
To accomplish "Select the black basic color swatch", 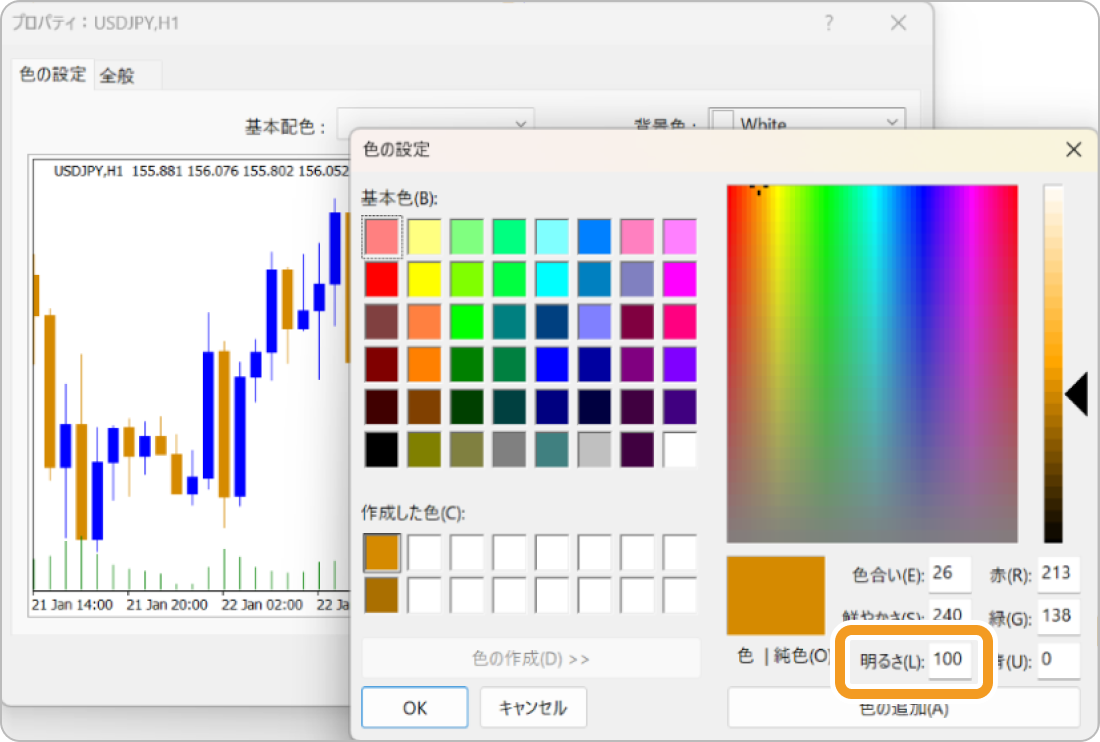I will click(382, 450).
